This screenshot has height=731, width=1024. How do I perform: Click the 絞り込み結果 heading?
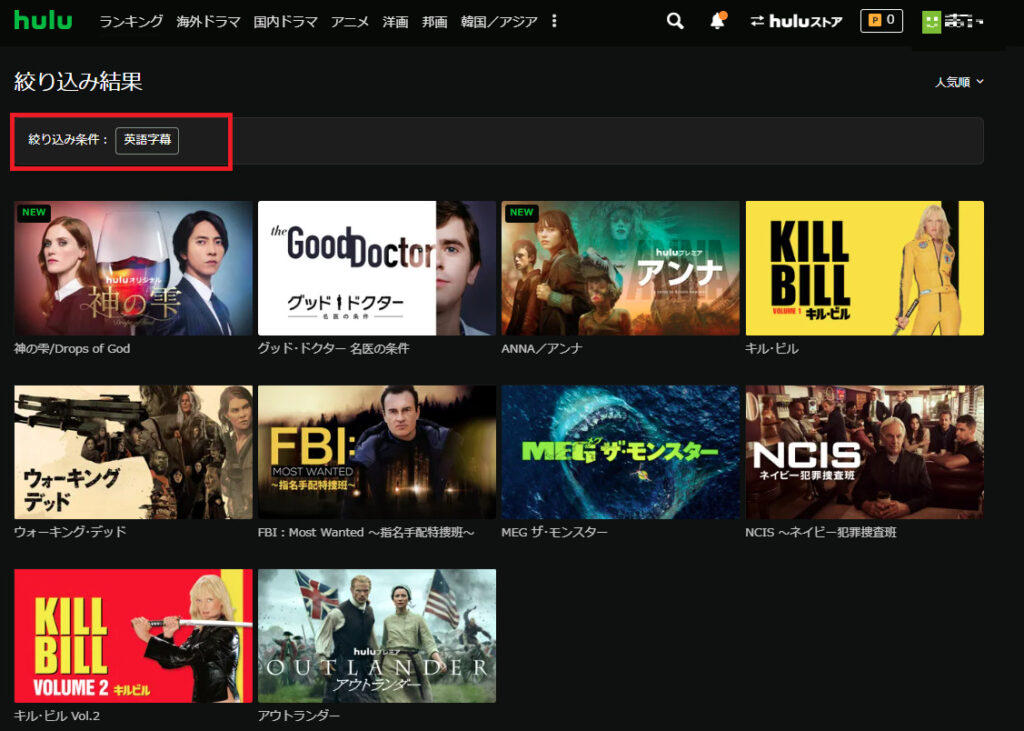(78, 82)
